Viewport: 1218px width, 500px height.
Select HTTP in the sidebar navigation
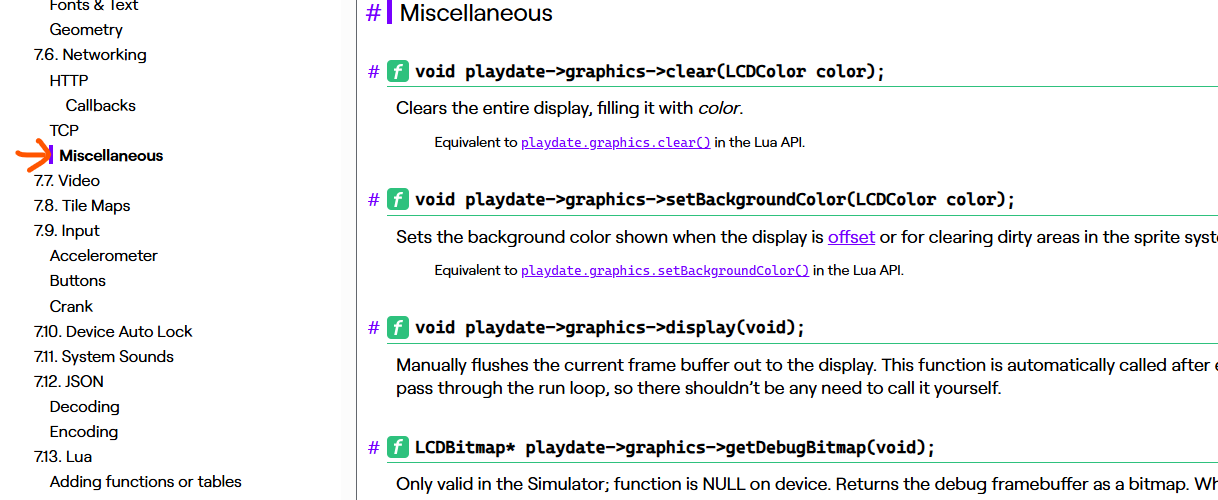69,80
